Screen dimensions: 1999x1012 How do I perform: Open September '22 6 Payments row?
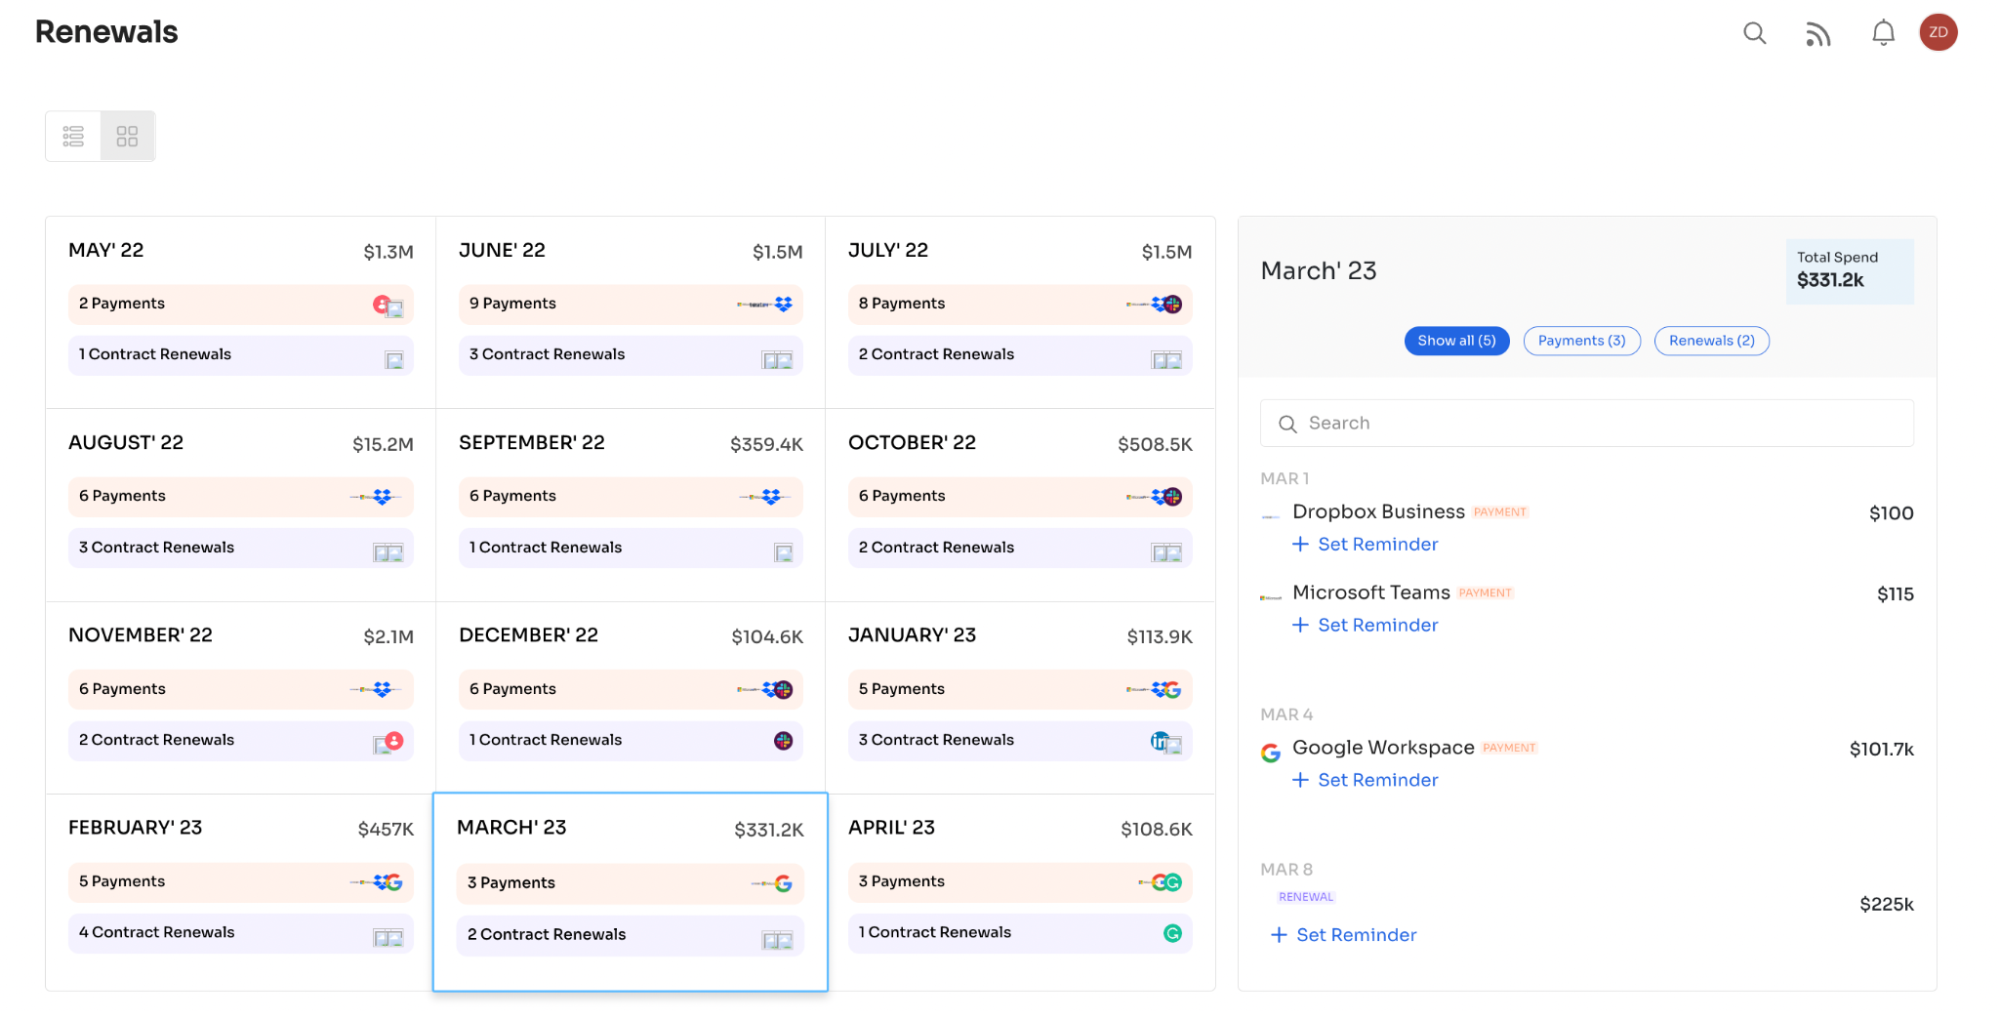tap(630, 497)
